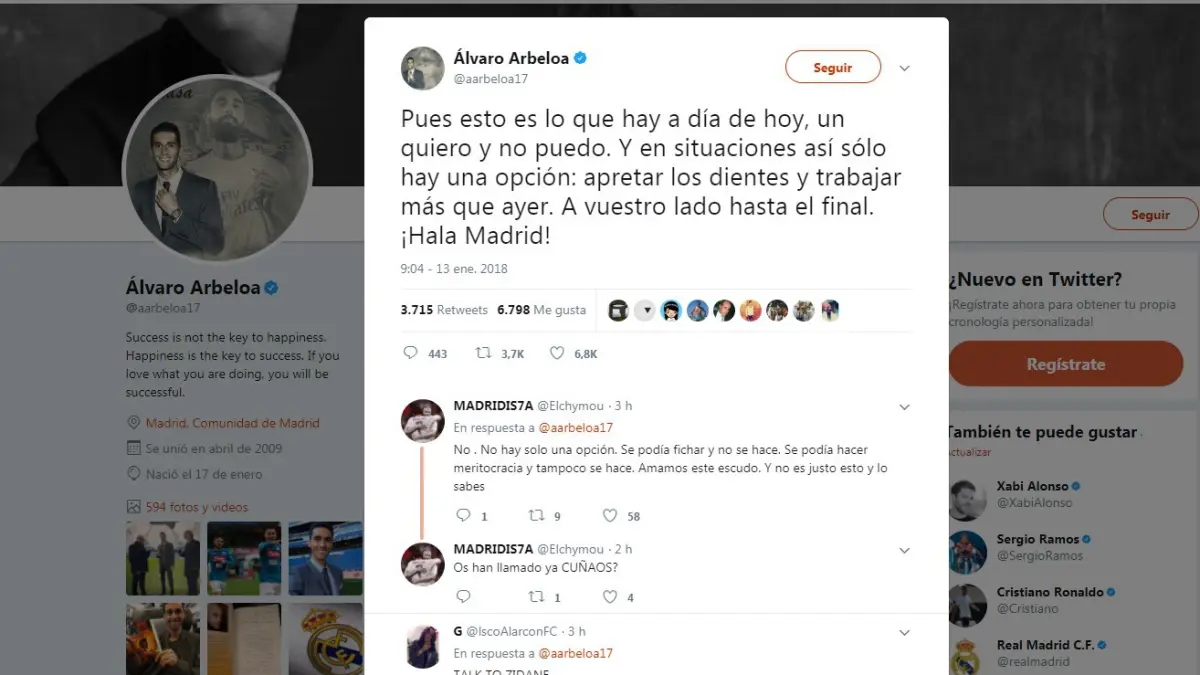Open Real Madrid crest photo thumbnail
This screenshot has height=675, width=1200.
click(325, 638)
